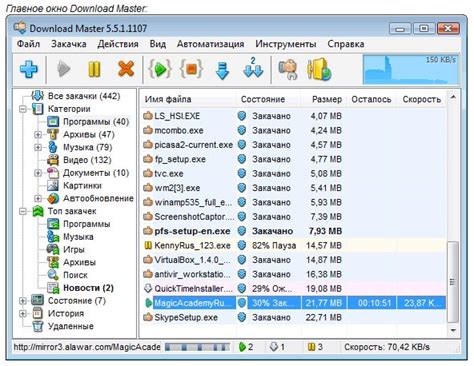The width and height of the screenshot is (474, 366).
Task: Expand the Автообновление category
Action: (38, 199)
